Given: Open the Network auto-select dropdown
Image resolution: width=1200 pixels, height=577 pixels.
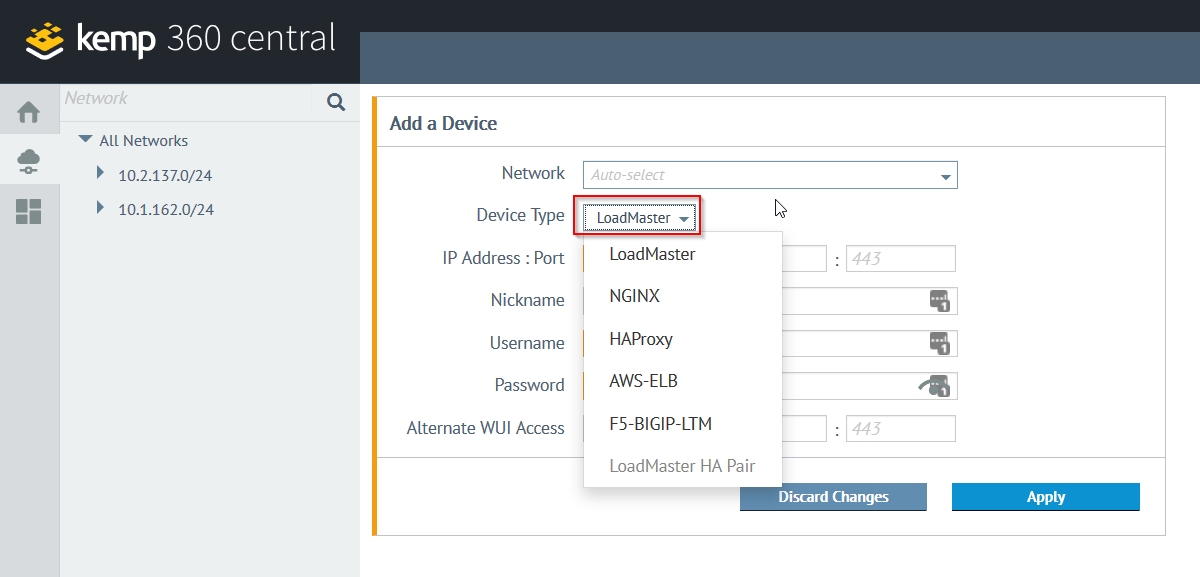Looking at the screenshot, I should (770, 175).
